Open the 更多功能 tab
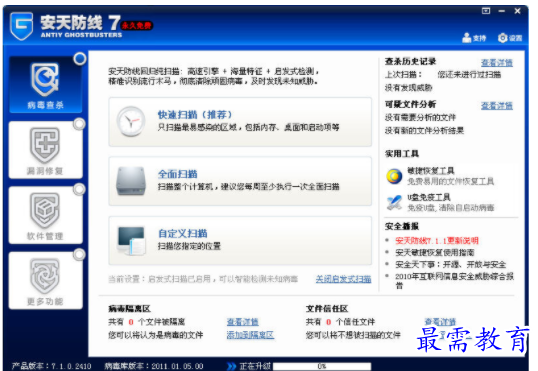 coord(46,280)
